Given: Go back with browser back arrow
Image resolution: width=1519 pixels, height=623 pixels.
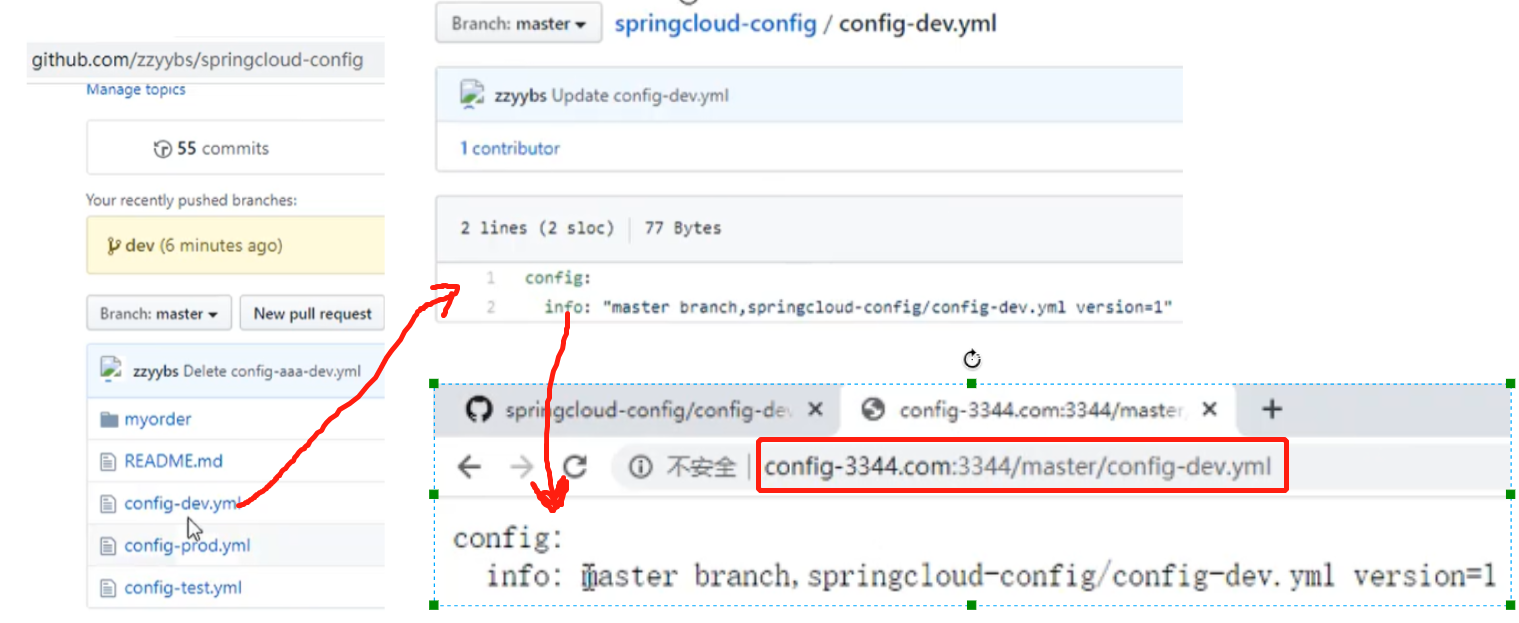Looking at the screenshot, I should point(469,466).
